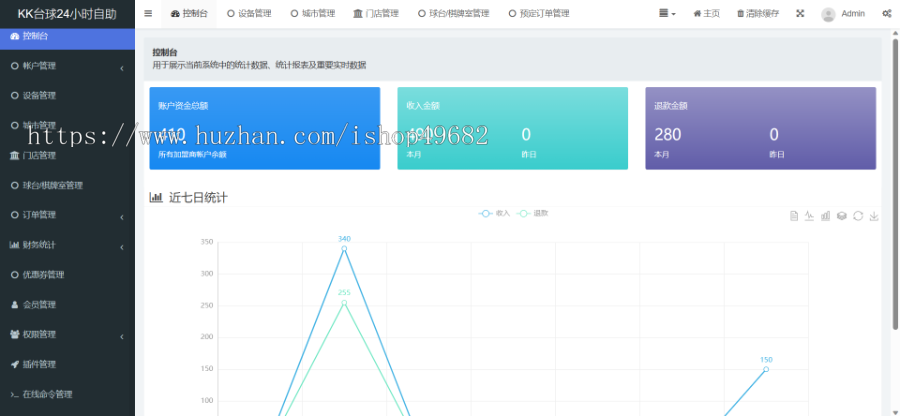This screenshot has height=416, width=900.
Task: Switch to the 门店管理 top tab
Action: tap(376, 14)
